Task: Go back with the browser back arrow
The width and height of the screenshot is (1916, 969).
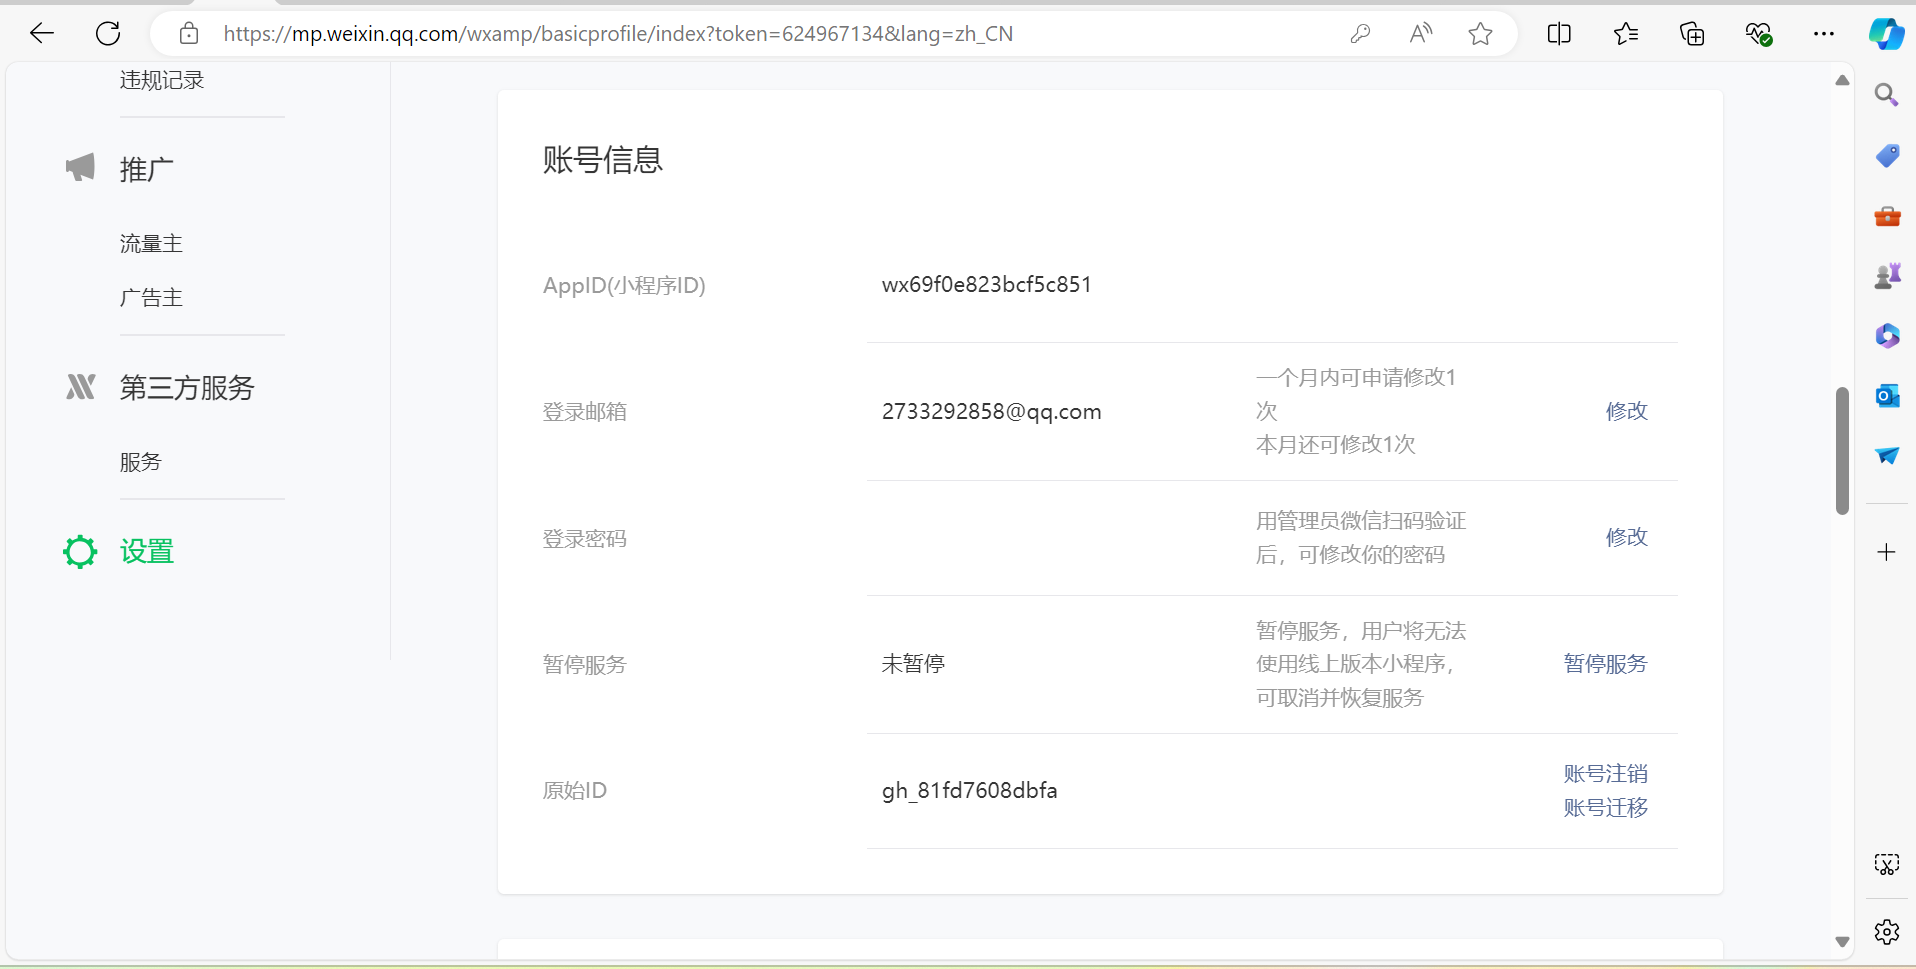Action: click(x=42, y=34)
